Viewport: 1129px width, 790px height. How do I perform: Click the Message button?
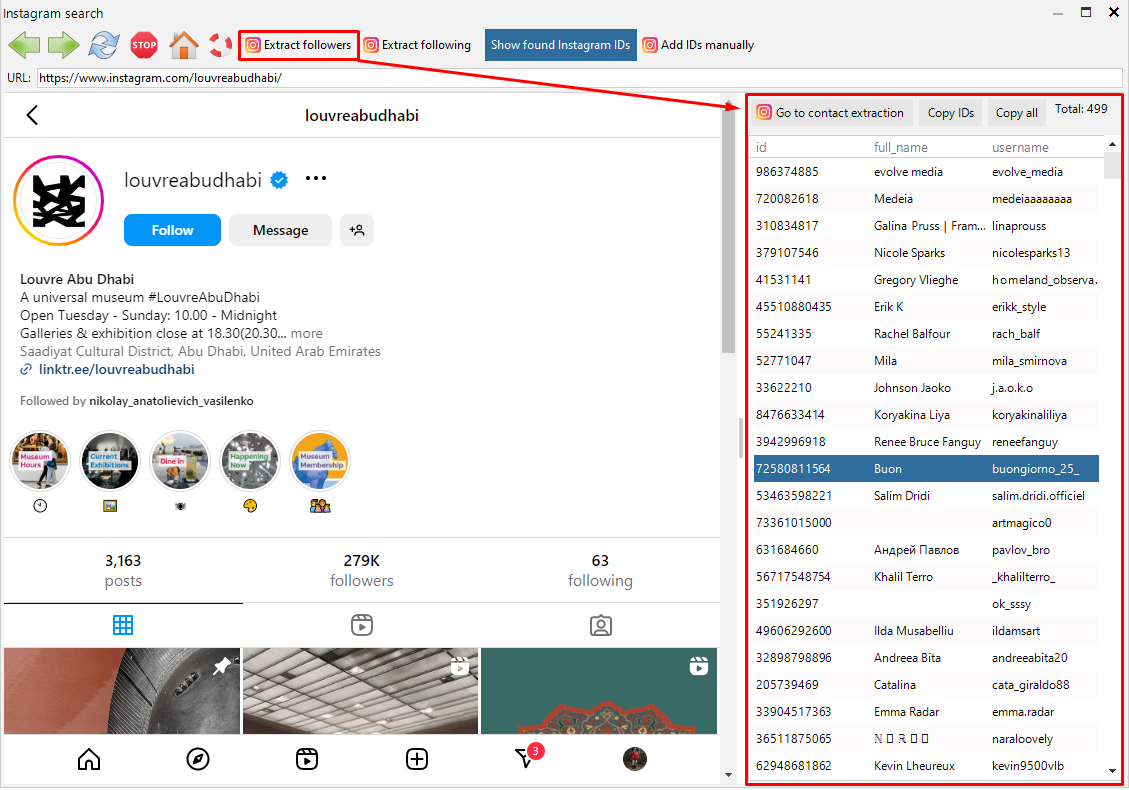pyautogui.click(x=280, y=230)
